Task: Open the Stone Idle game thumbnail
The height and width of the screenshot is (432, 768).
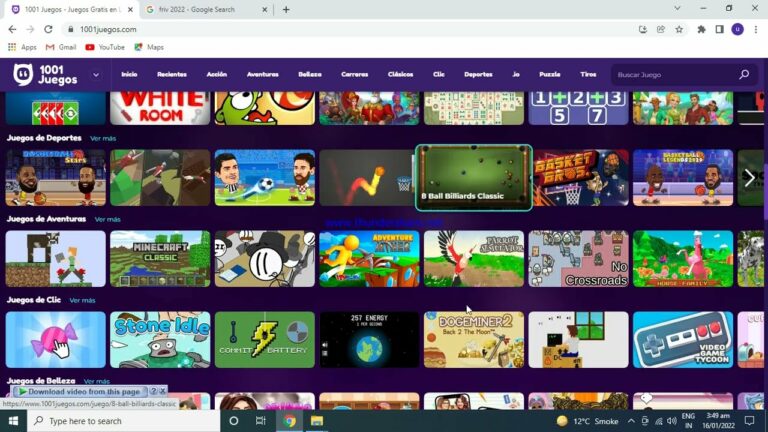Action: pos(160,339)
